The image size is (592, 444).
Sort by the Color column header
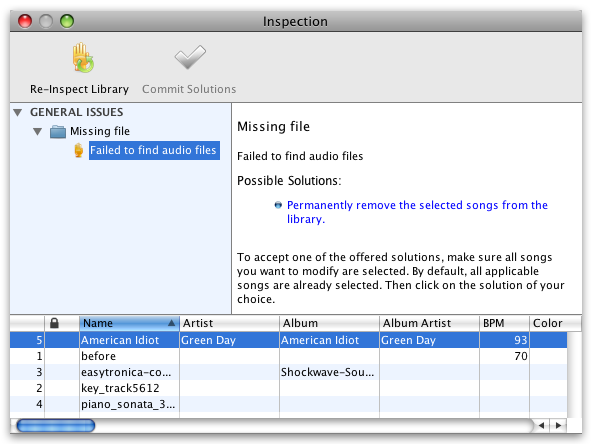pos(555,323)
